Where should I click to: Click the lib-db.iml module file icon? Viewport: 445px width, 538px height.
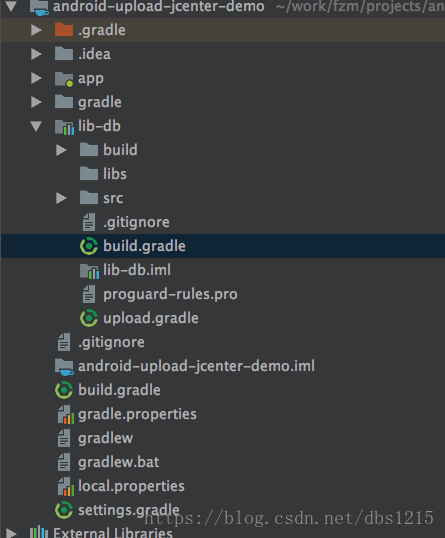pos(89,271)
